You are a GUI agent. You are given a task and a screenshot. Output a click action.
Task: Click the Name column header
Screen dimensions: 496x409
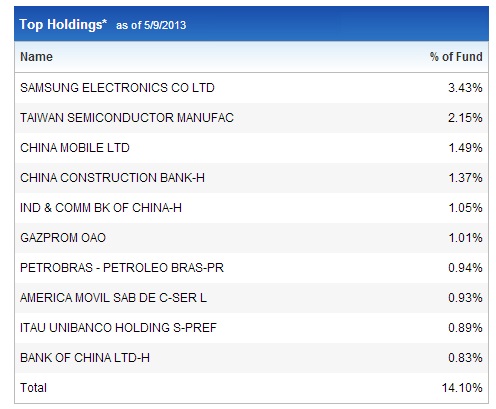pos(36,57)
